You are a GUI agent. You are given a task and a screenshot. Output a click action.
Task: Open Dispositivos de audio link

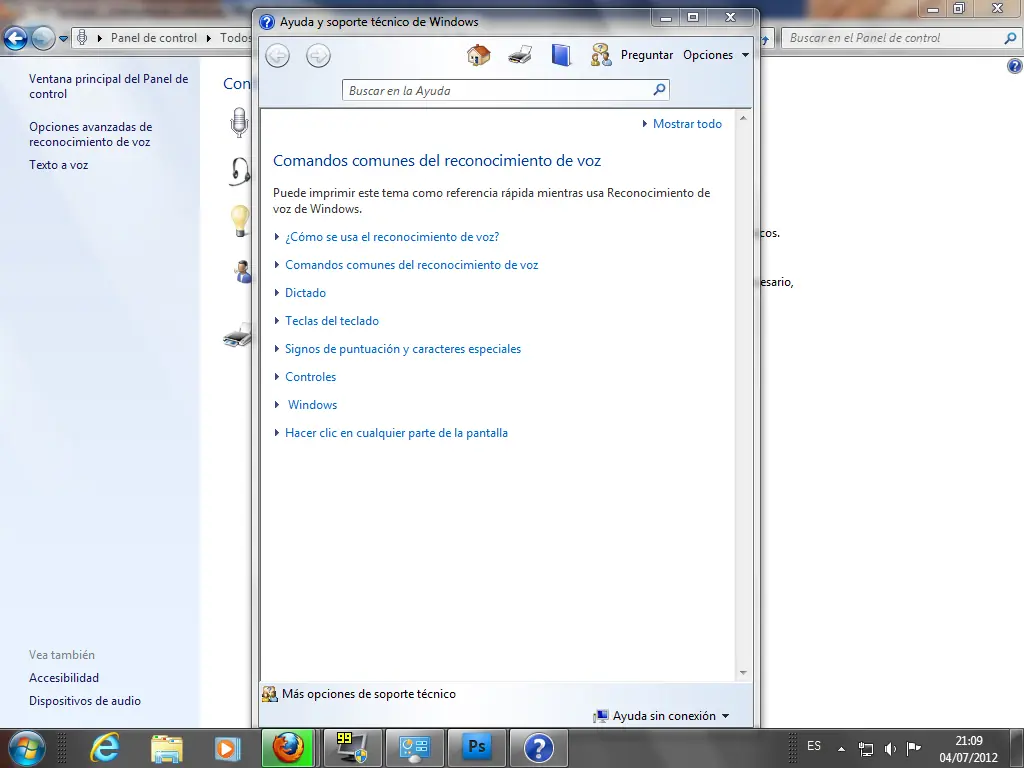85,701
